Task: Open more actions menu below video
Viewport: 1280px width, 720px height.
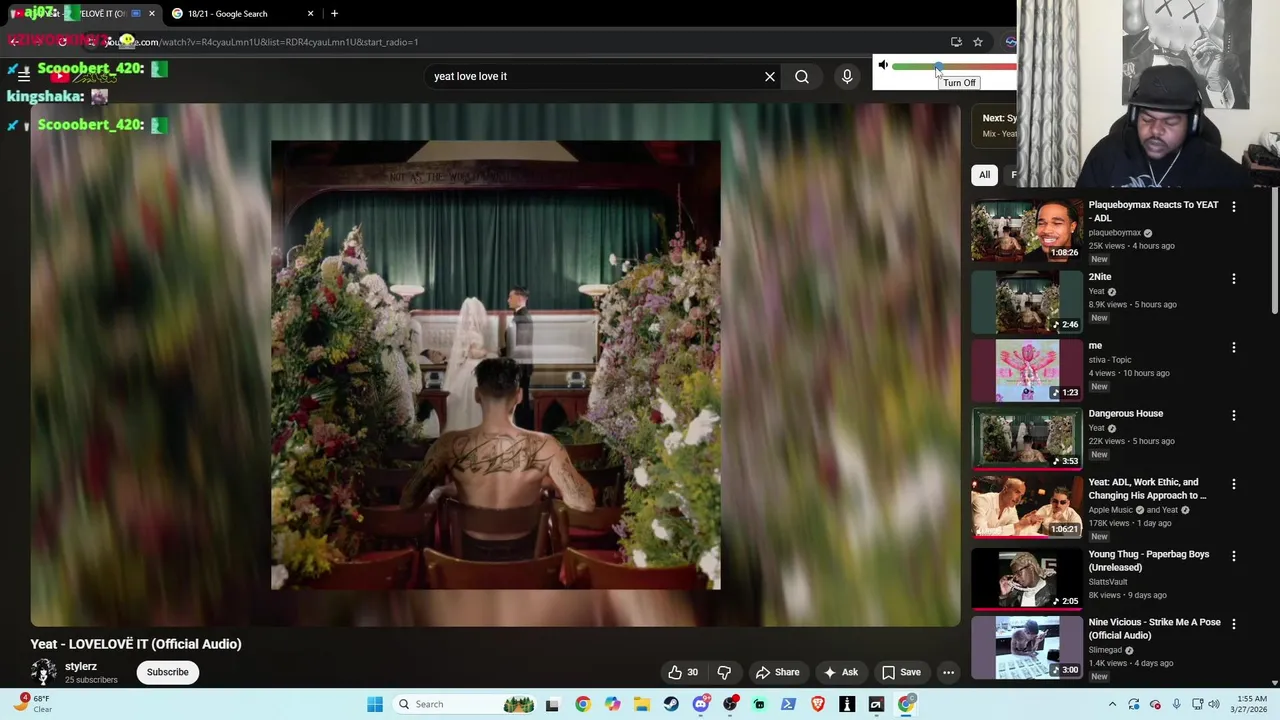Action: point(948,672)
